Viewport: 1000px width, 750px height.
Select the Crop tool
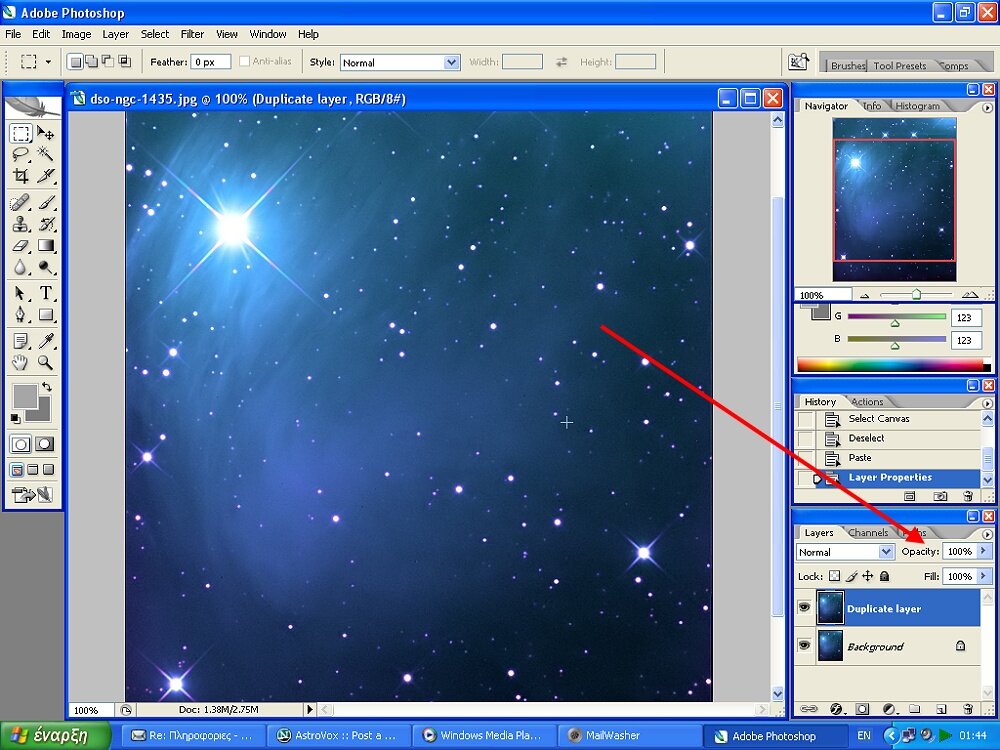[x=20, y=176]
